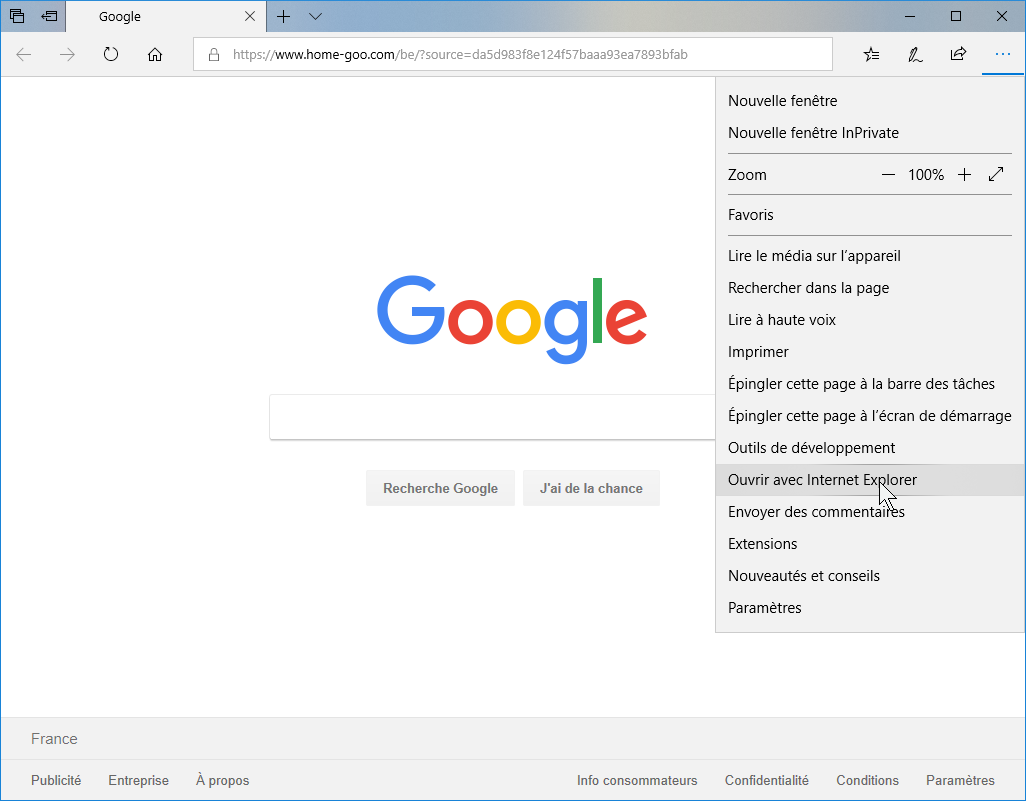Open Paramètres in the Edge menu

coord(870,609)
